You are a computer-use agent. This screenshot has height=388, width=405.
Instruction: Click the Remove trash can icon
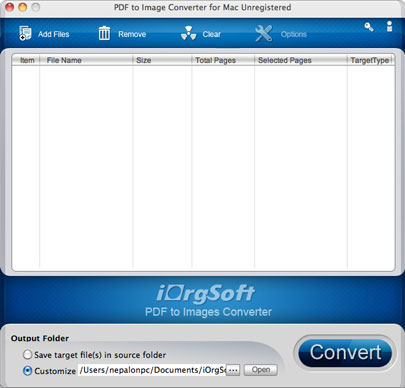point(104,33)
